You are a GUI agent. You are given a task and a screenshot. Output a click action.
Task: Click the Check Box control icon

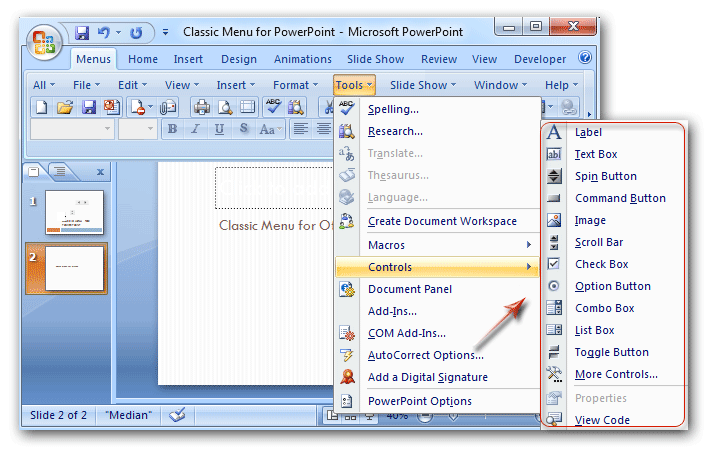[x=554, y=264]
